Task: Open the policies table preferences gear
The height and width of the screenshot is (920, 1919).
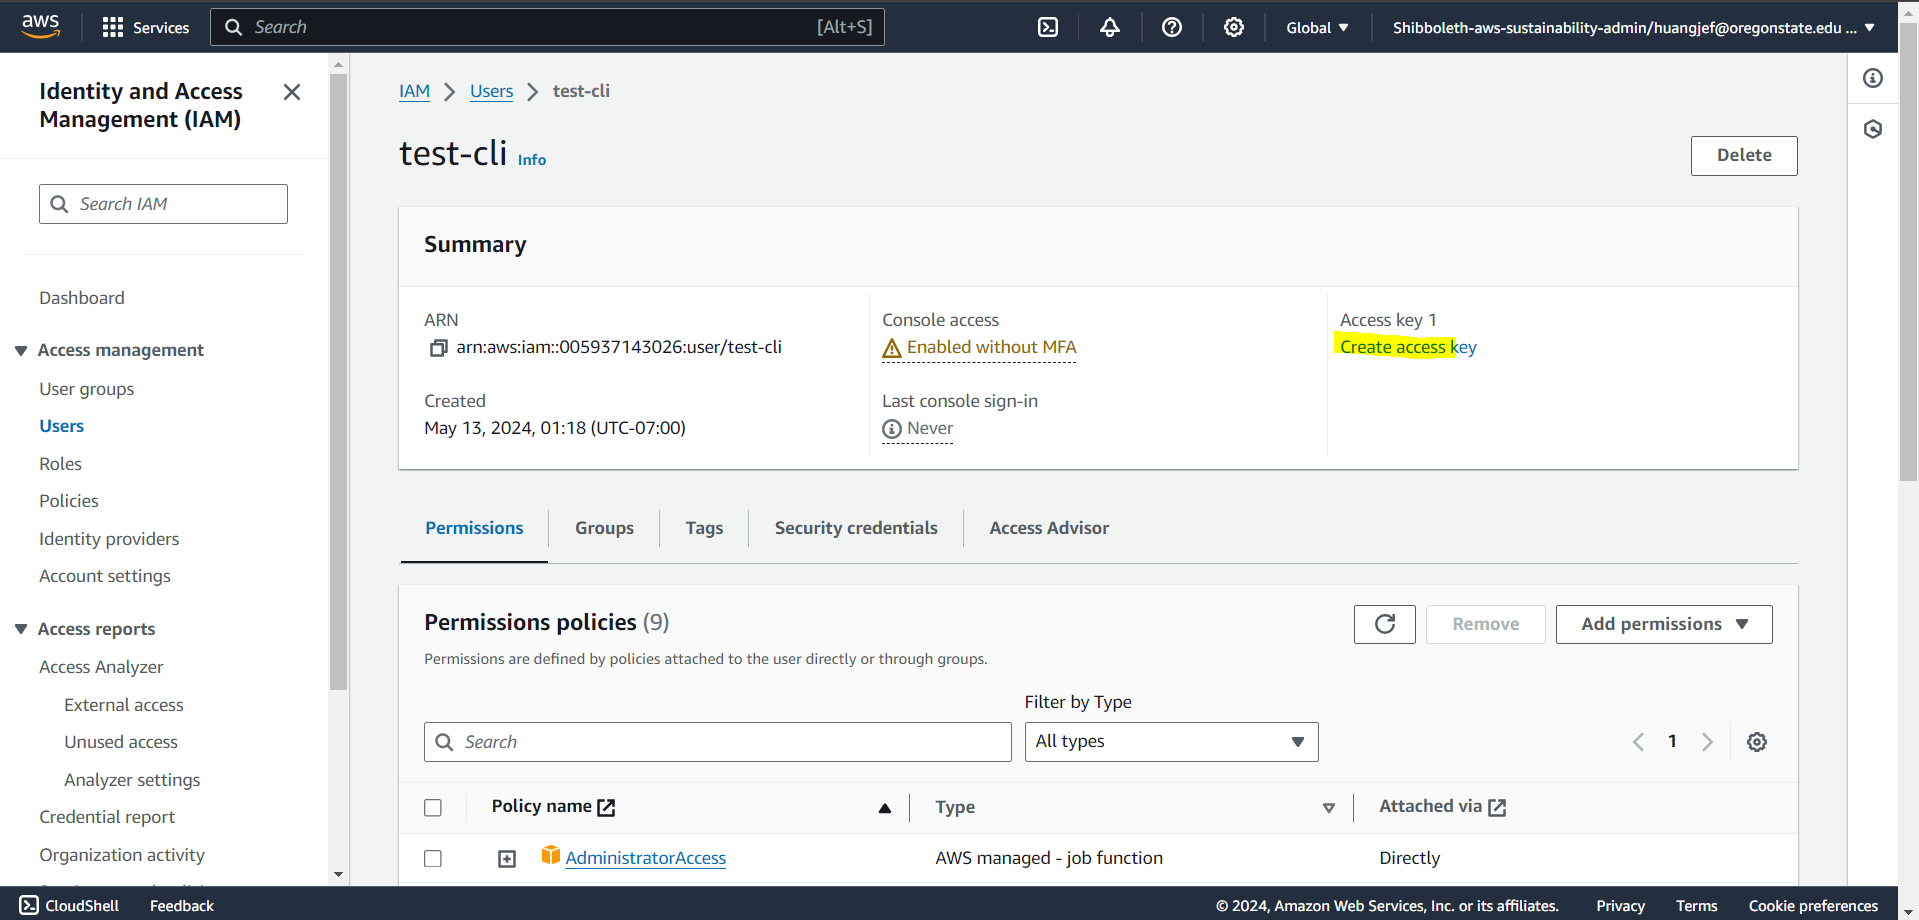Action: pyautogui.click(x=1757, y=742)
